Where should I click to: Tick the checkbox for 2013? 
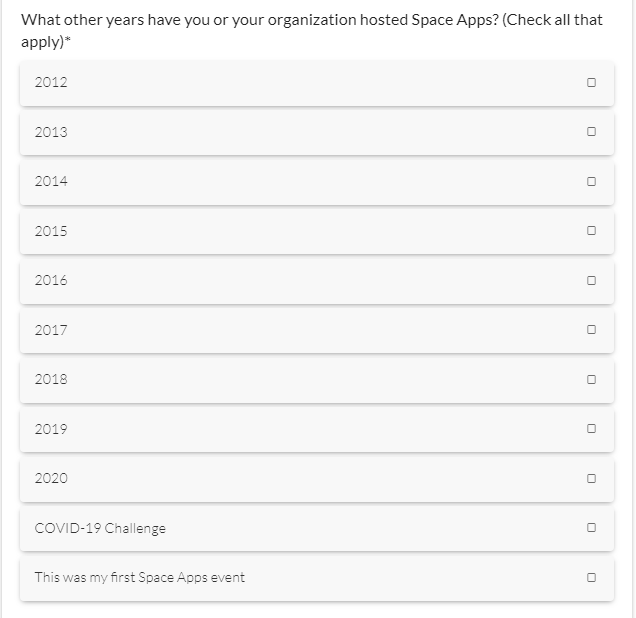[x=591, y=132]
